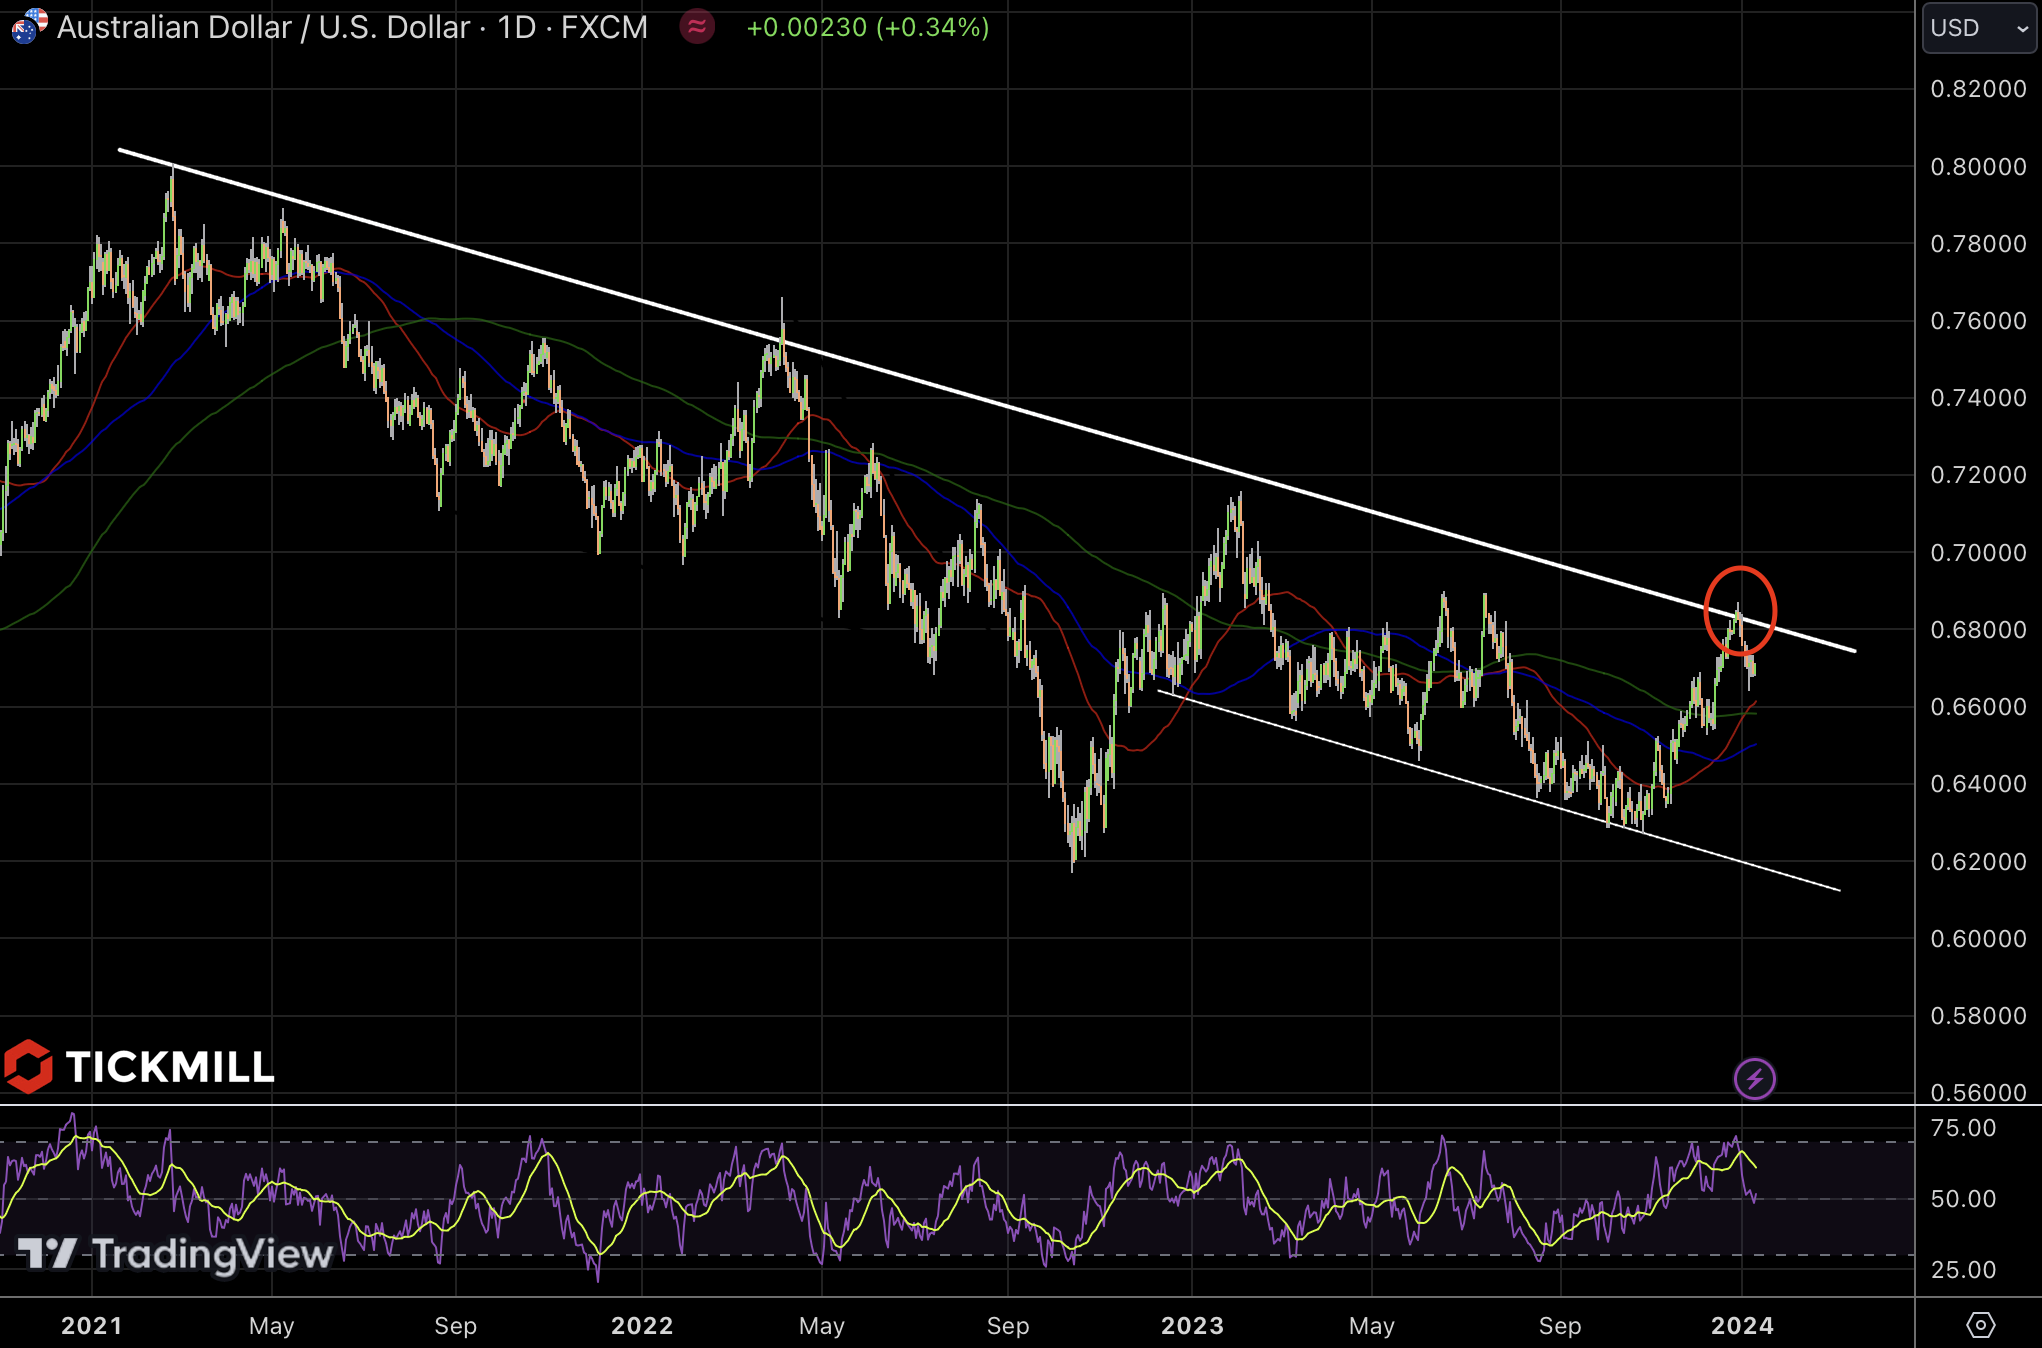2042x1348 pixels.
Task: Click the purple lightning bolt icon
Action: pos(1754,1079)
